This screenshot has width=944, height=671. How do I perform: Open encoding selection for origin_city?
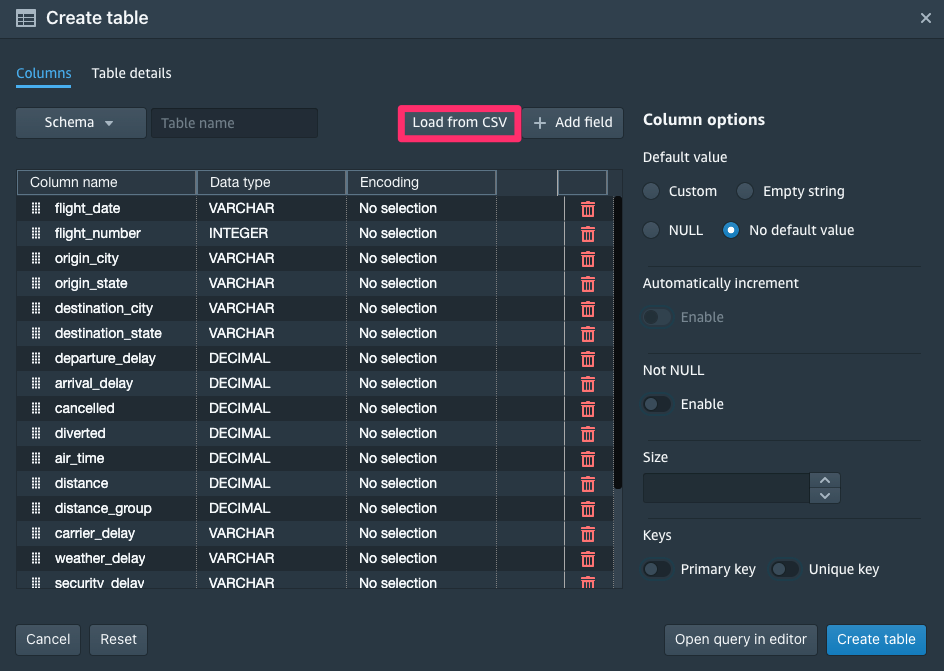(x=421, y=258)
